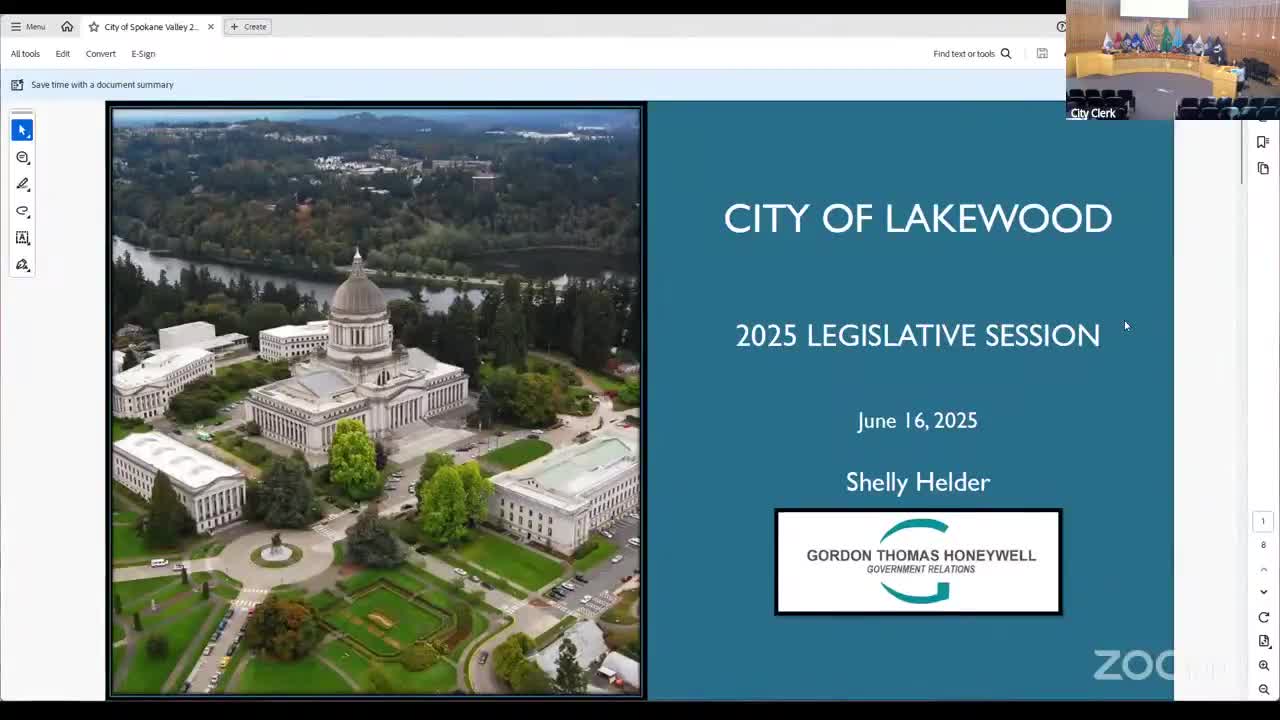Open the Edit tools tab
This screenshot has width=1280, height=720.
point(63,54)
